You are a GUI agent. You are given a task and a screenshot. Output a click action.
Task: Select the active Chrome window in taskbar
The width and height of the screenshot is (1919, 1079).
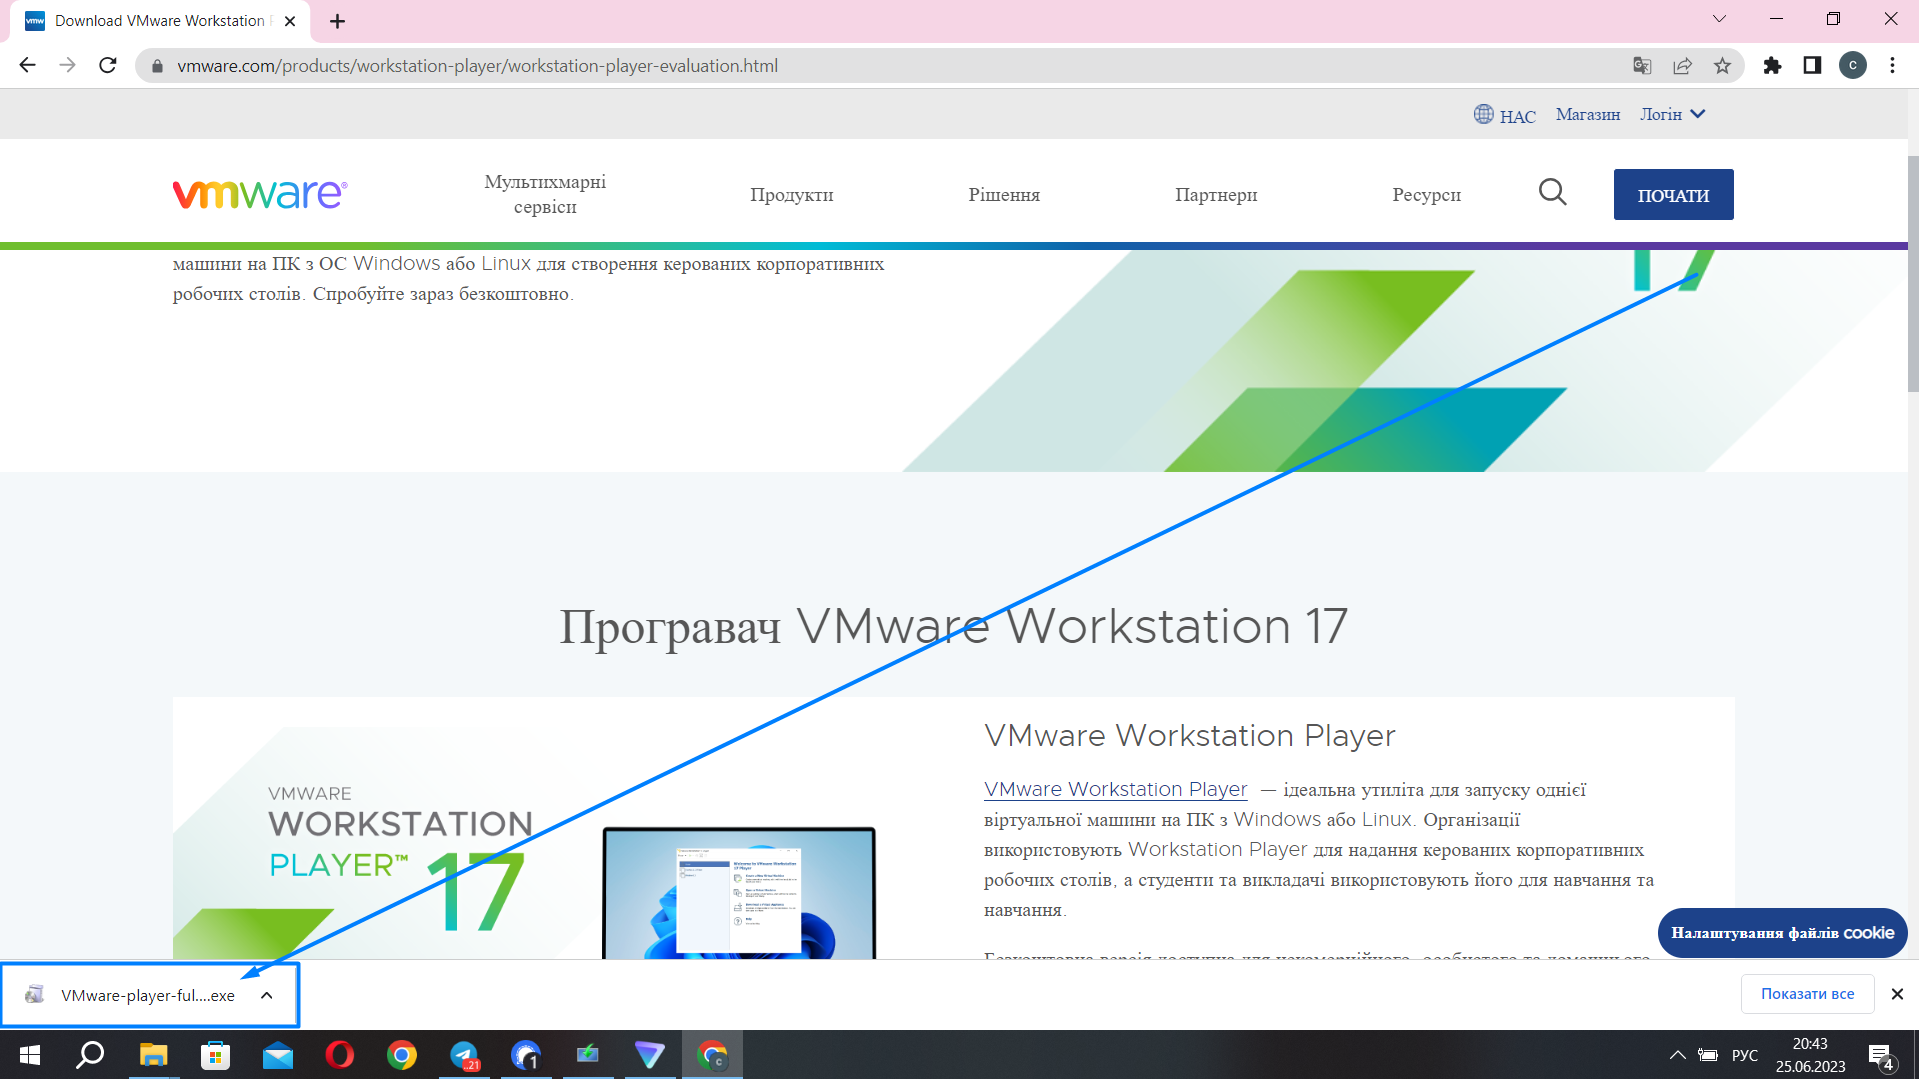point(712,1055)
